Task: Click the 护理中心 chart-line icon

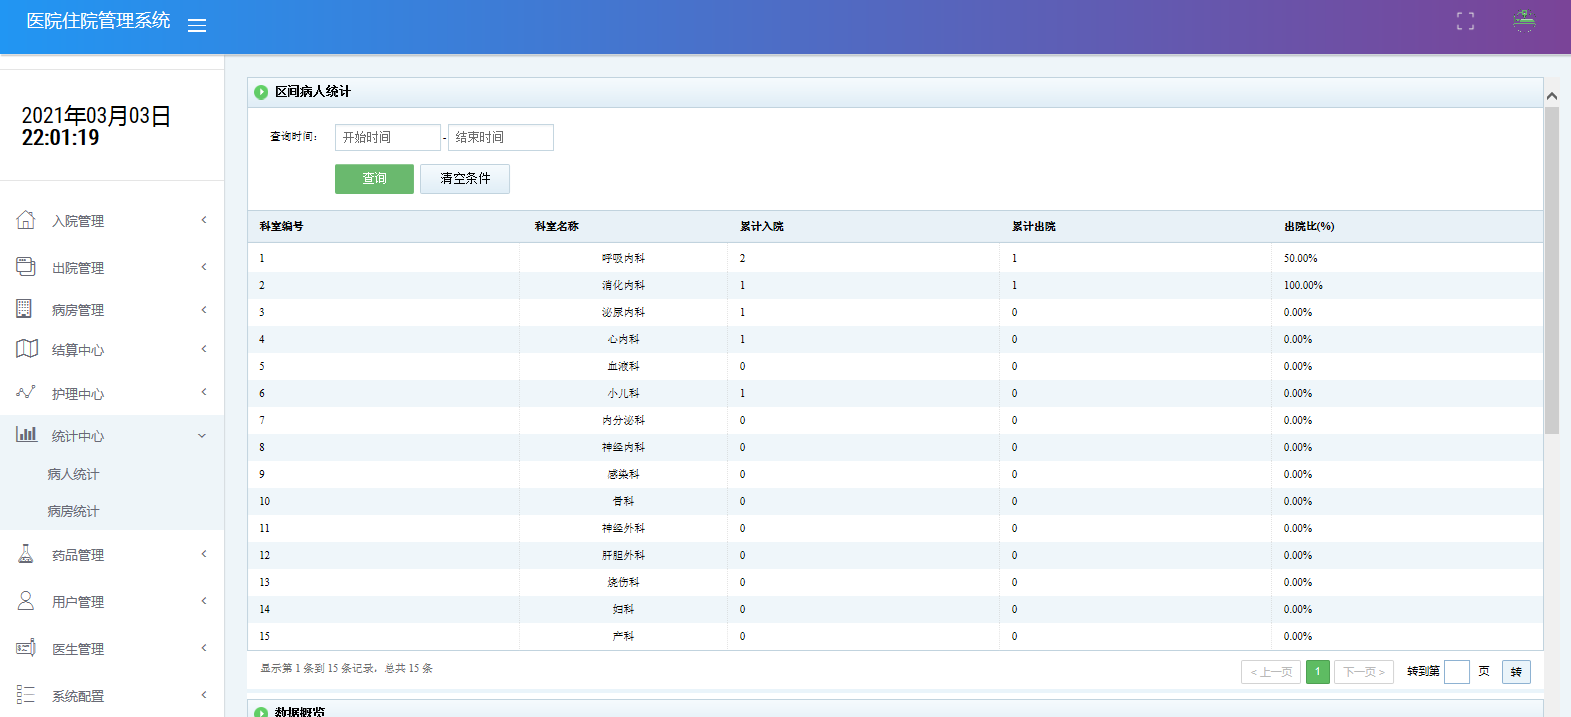Action: (x=26, y=392)
